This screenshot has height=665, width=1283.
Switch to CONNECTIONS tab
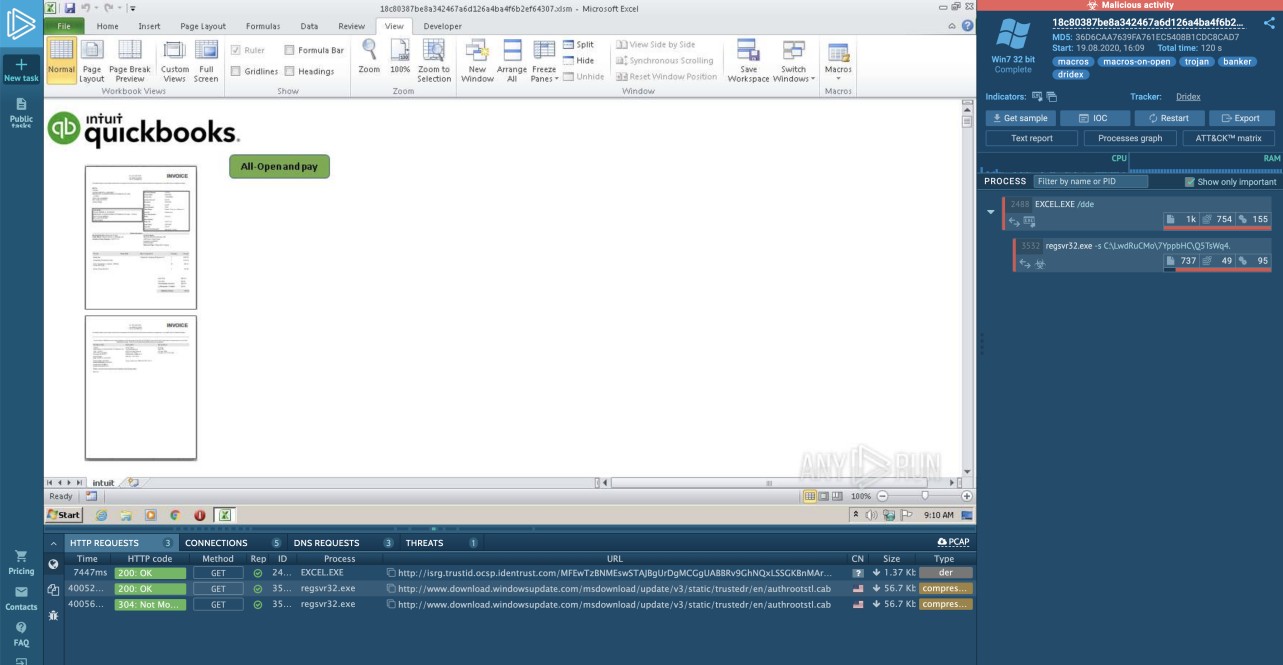tap(216, 543)
